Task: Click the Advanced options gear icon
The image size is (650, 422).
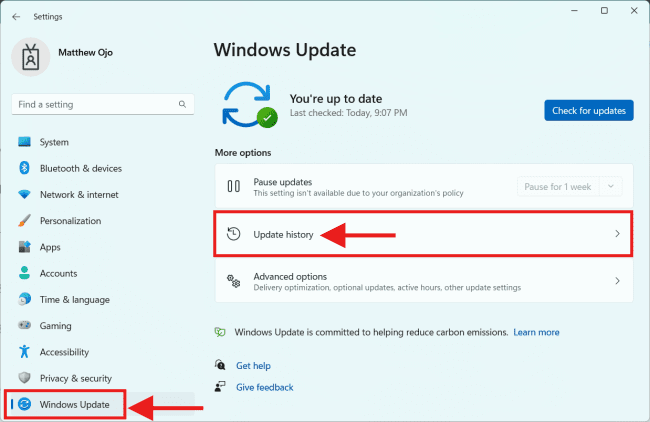Action: coord(233,281)
